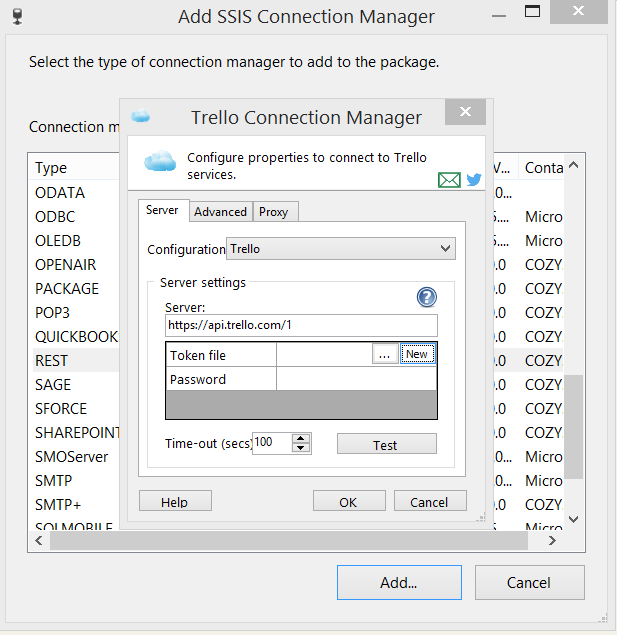Select the REST connection type row

pos(76,360)
